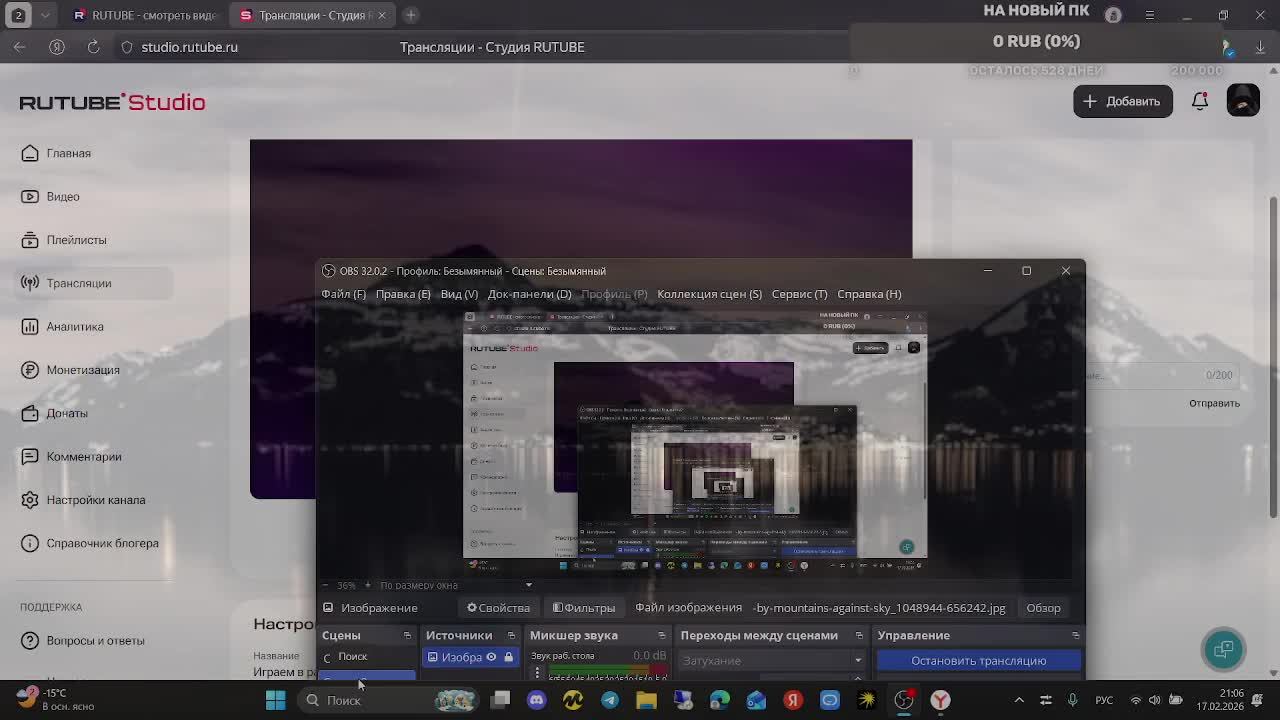The image size is (1280, 720).
Task: Open audio mixer options three-dot menu
Action: point(537,673)
